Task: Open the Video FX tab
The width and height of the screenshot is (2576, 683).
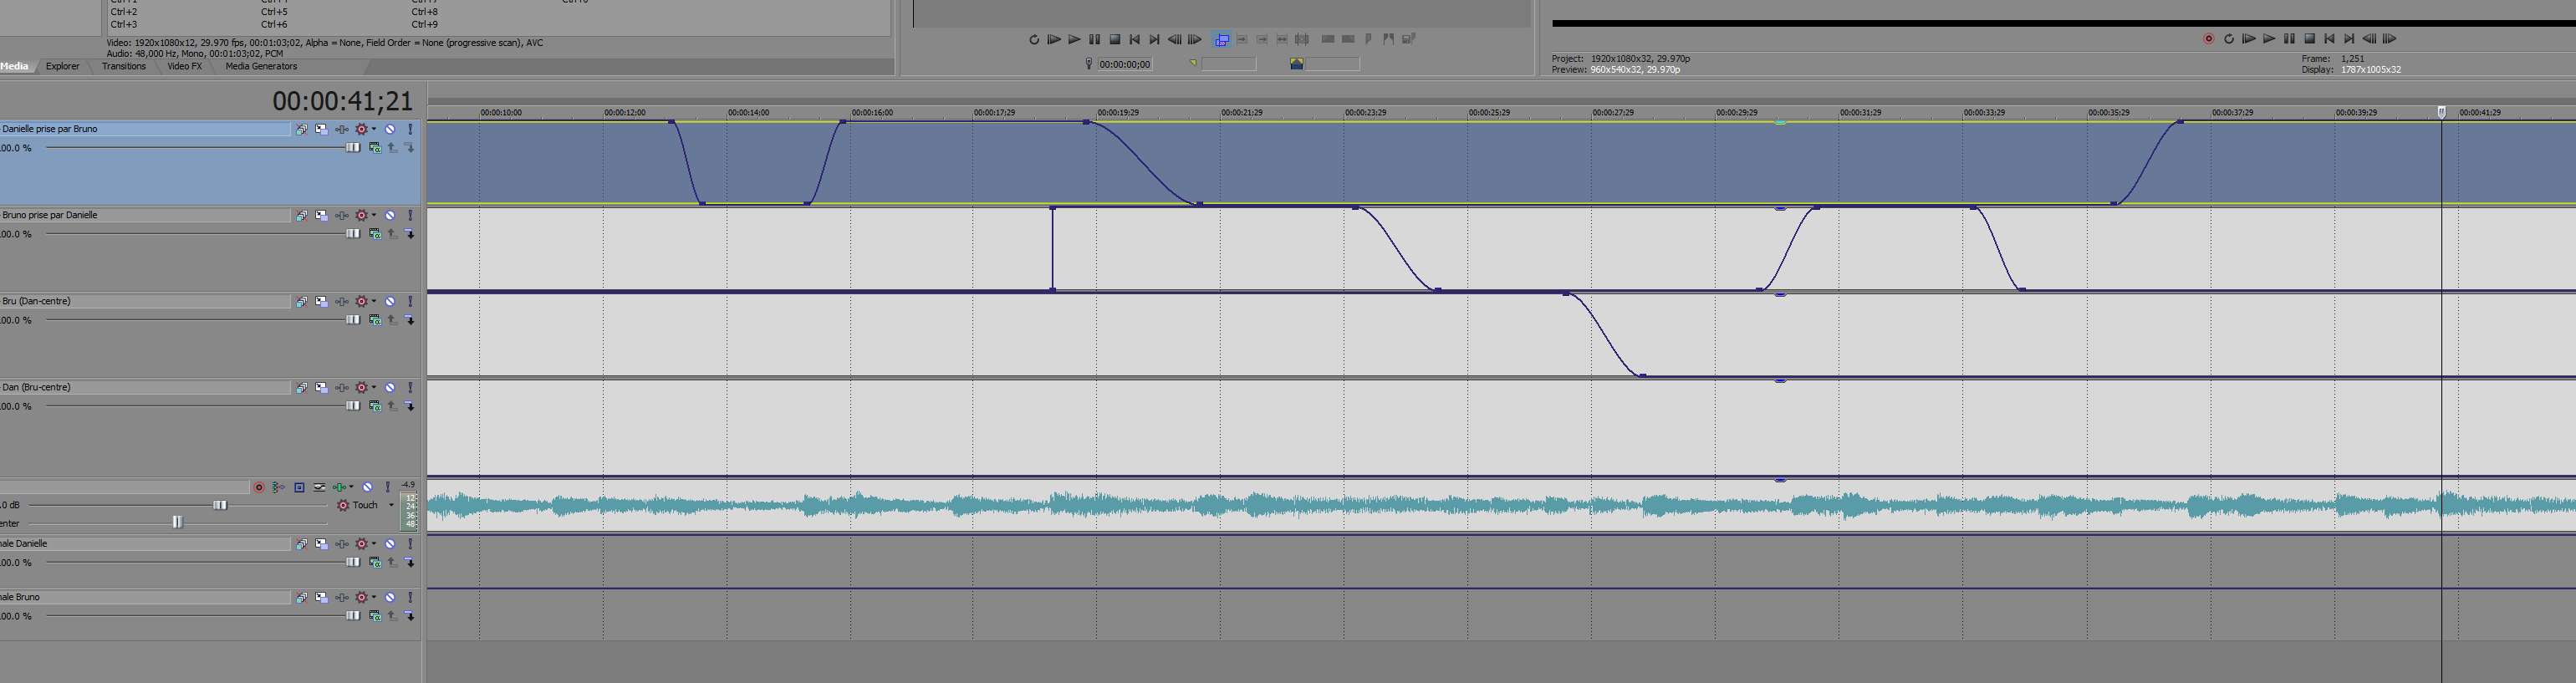Action: [184, 66]
